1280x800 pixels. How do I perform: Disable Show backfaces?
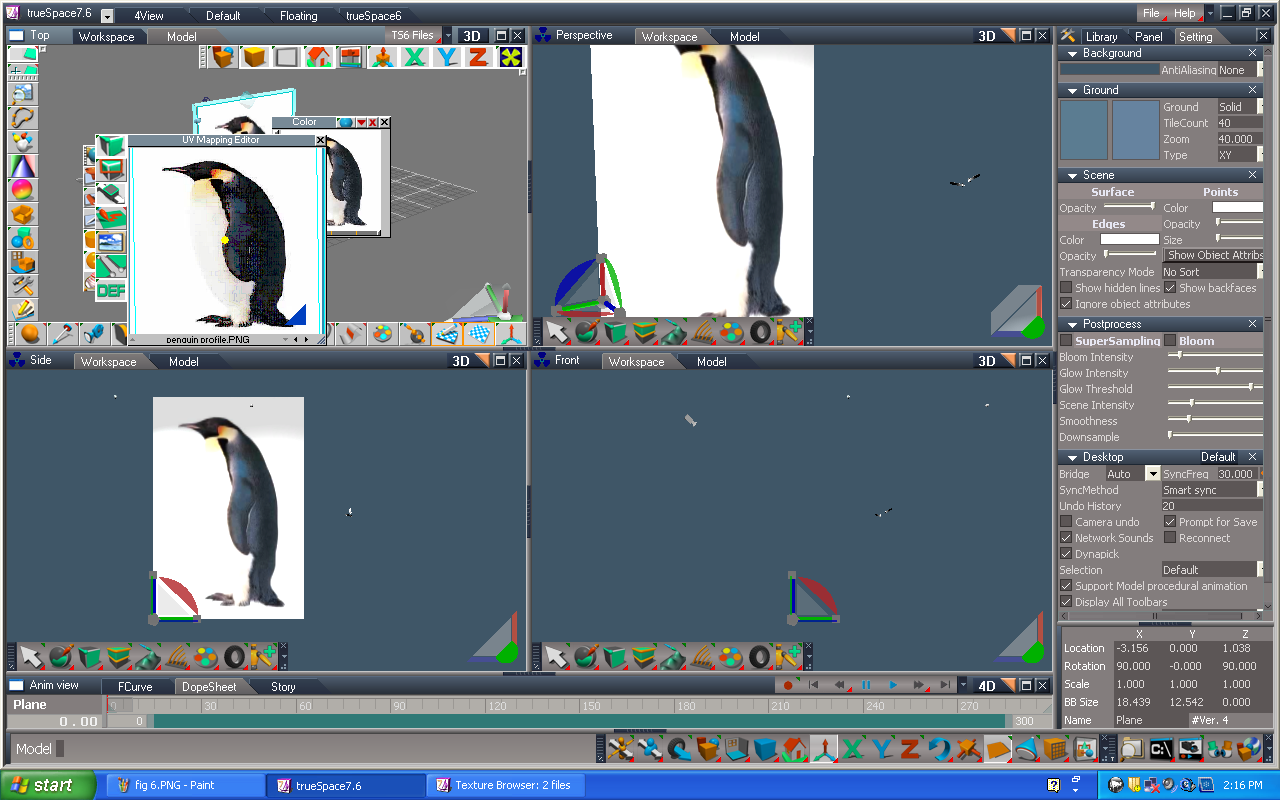pyautogui.click(x=1168, y=287)
